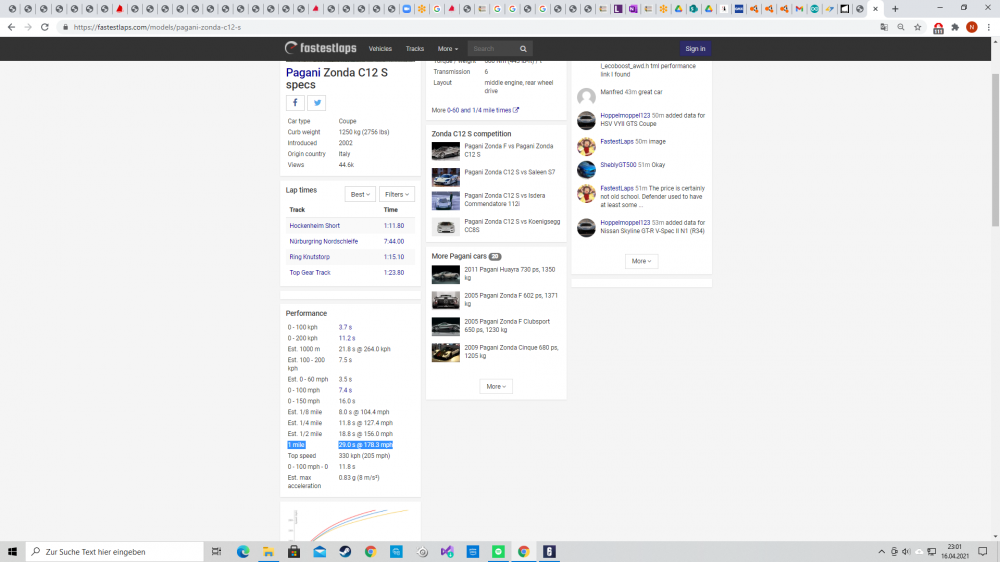Share the page on Facebook
This screenshot has height=562, width=1000.
tap(295, 103)
